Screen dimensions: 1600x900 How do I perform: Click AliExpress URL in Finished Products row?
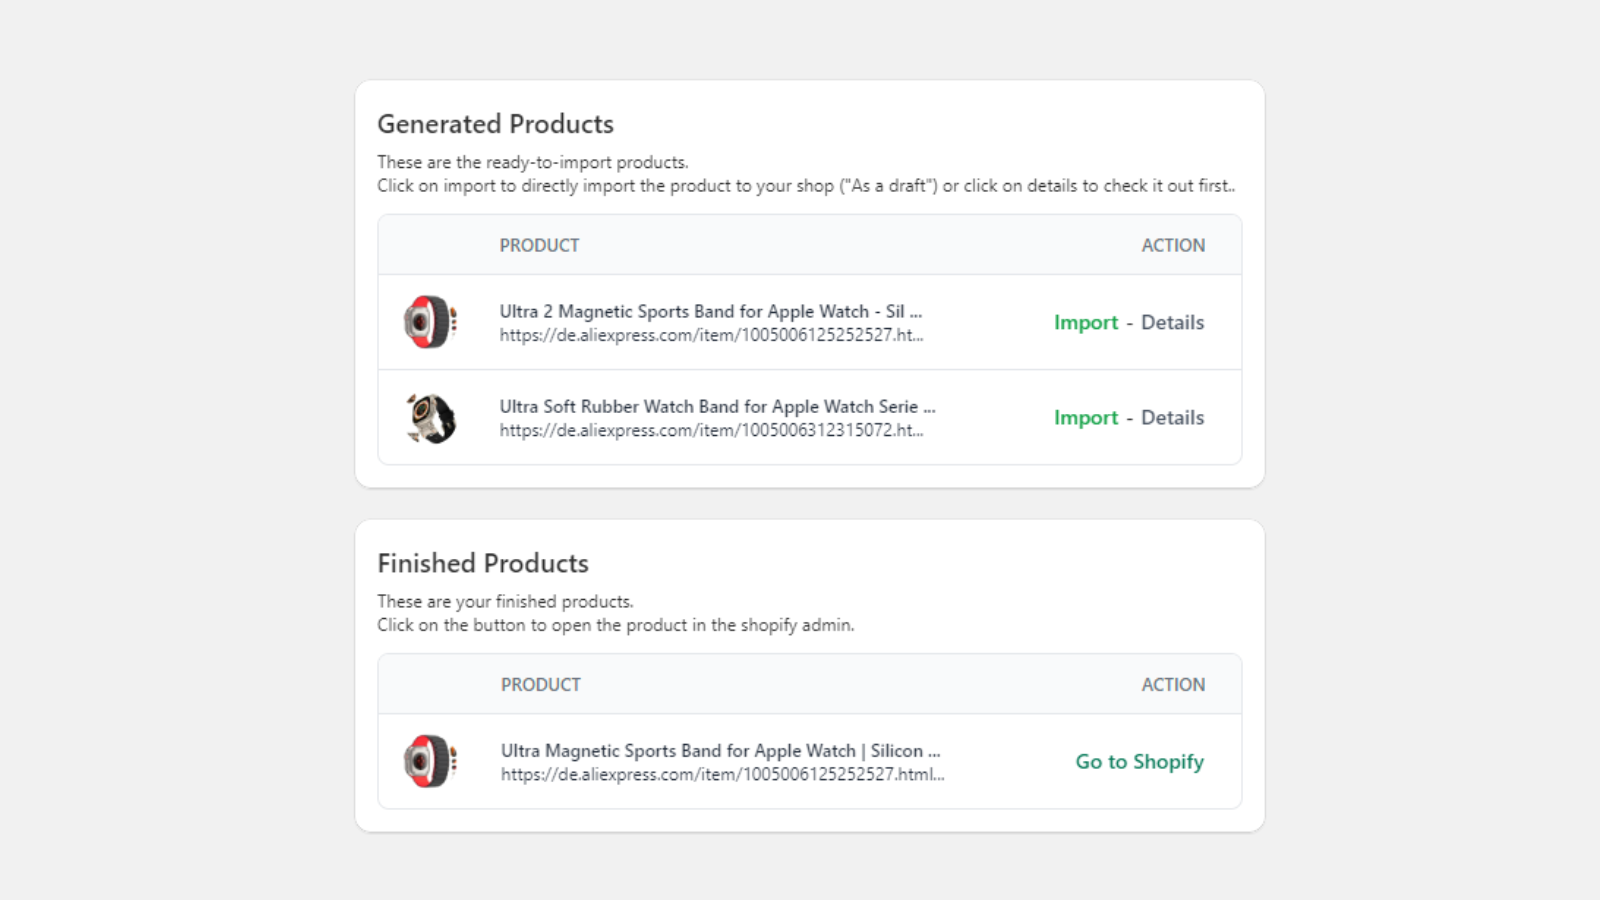coord(722,774)
